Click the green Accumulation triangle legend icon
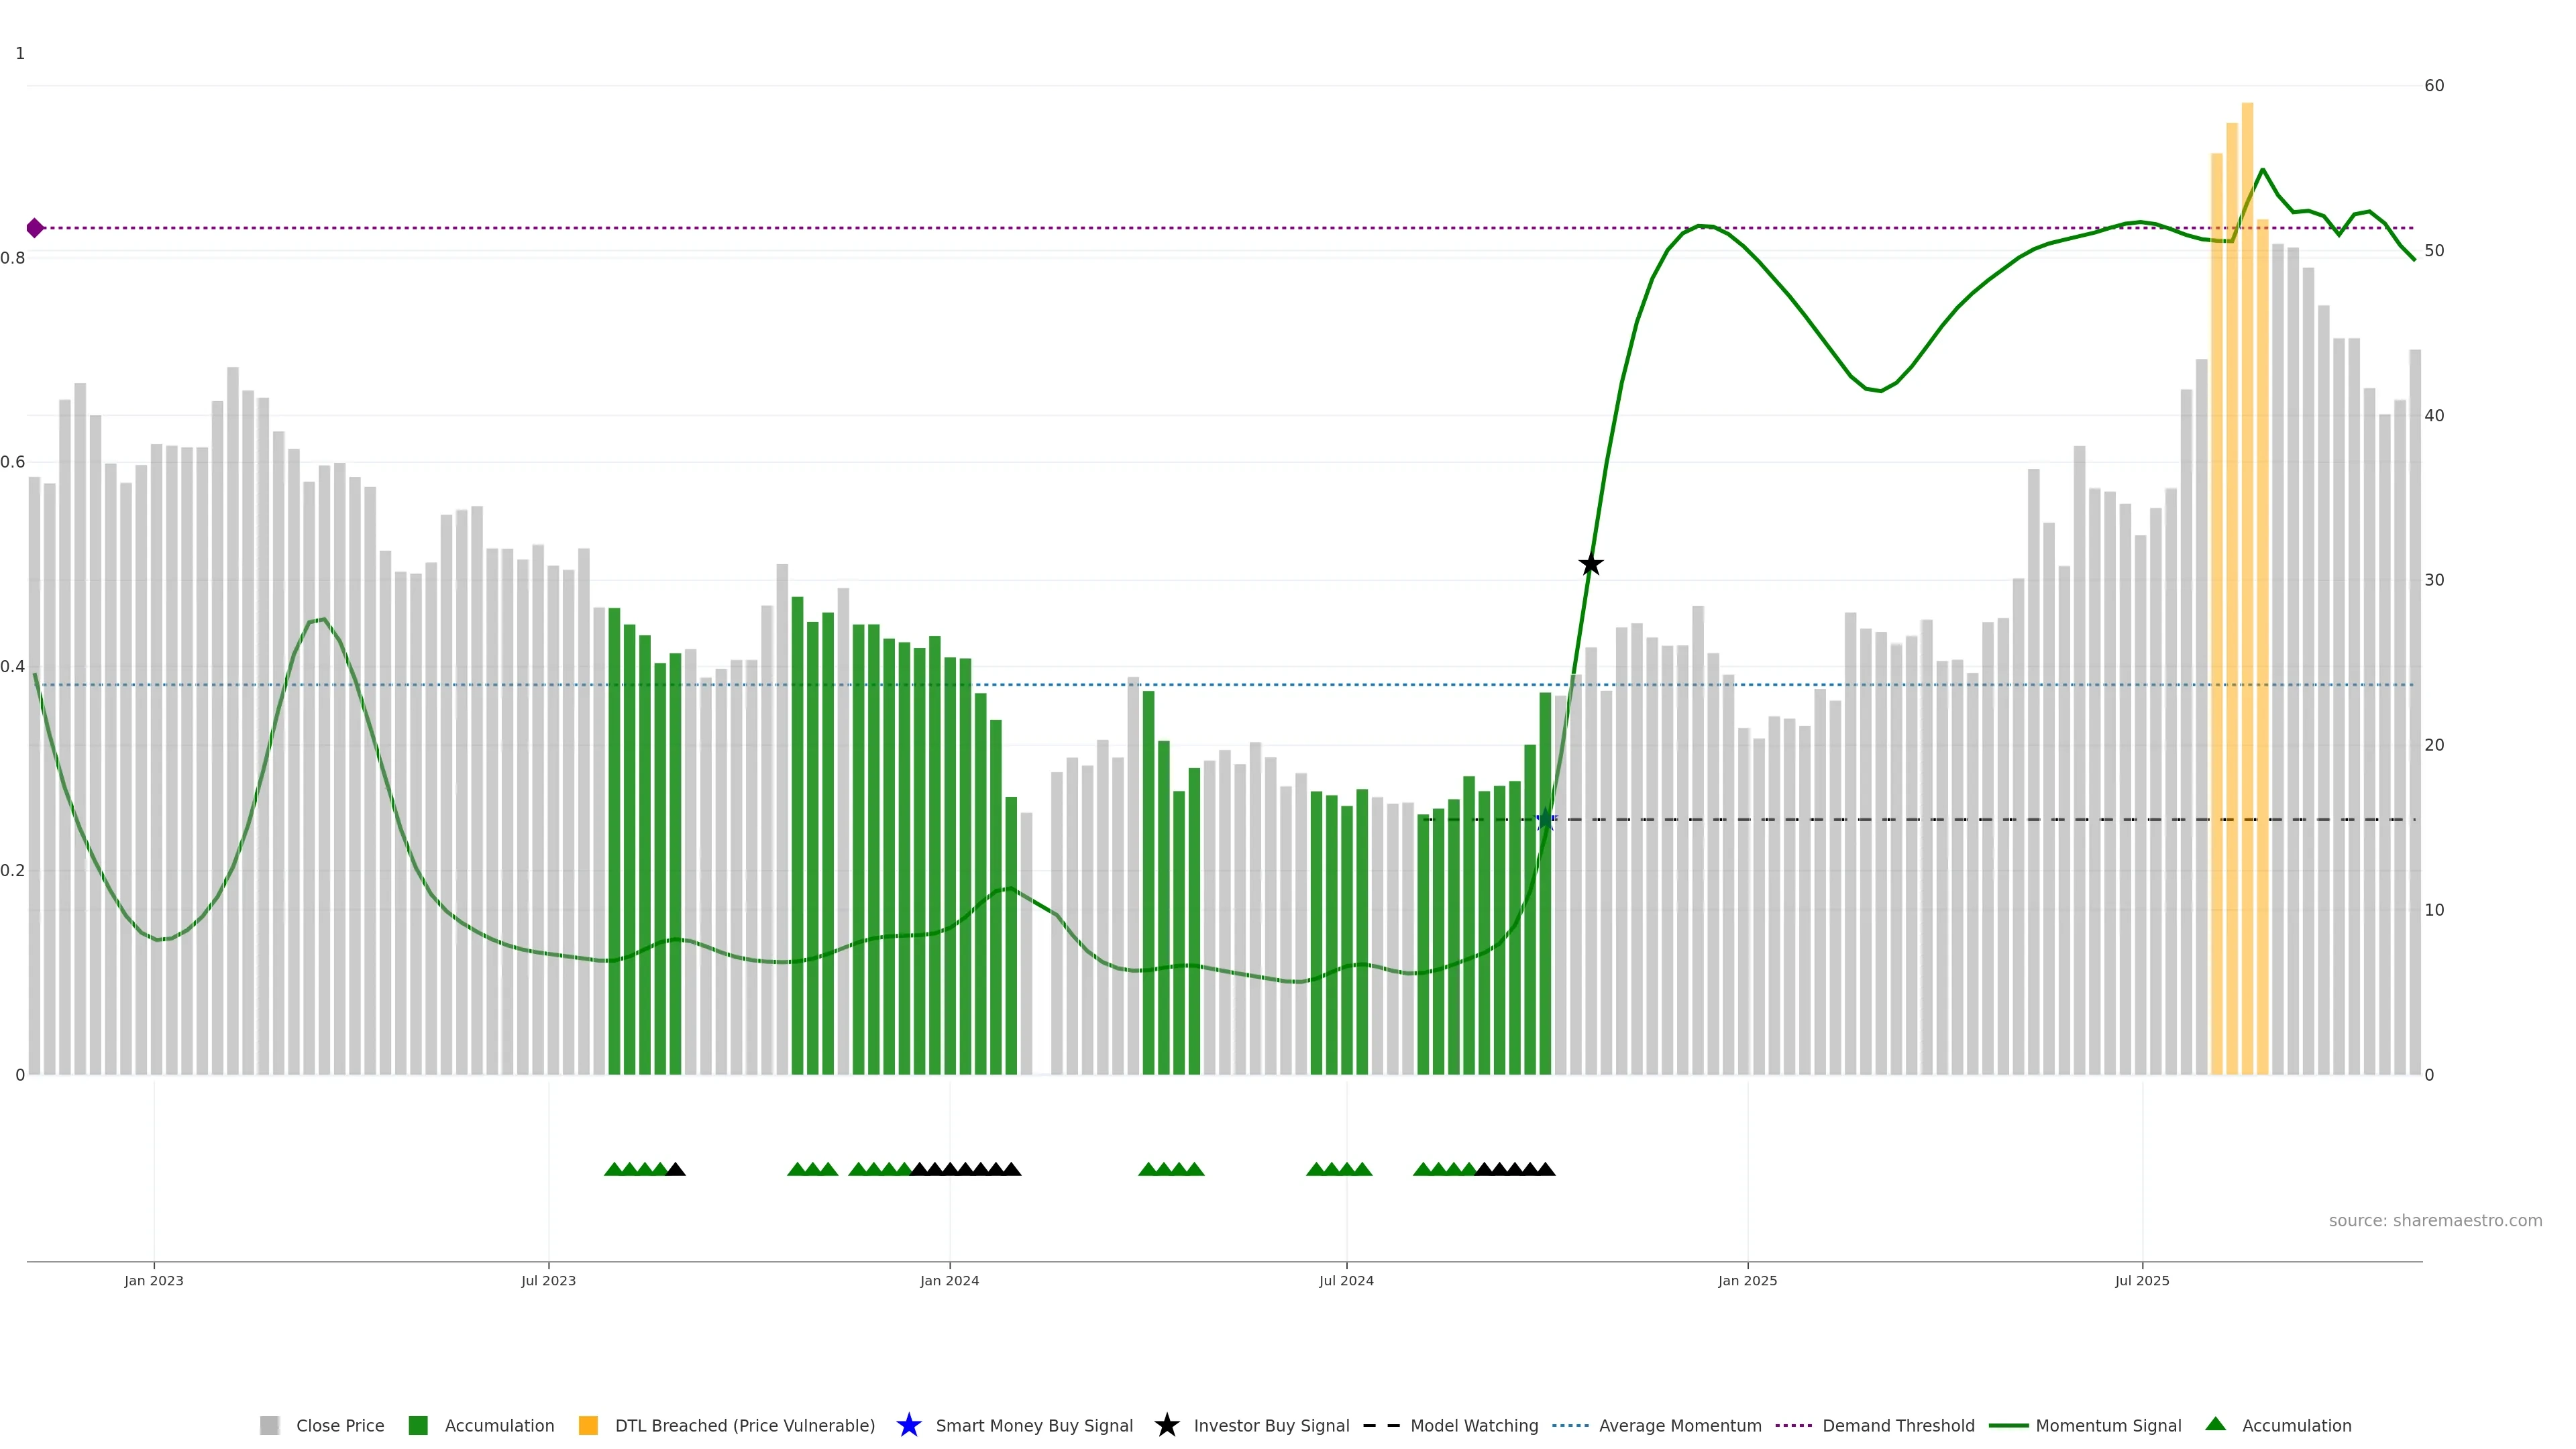 point(2215,1424)
